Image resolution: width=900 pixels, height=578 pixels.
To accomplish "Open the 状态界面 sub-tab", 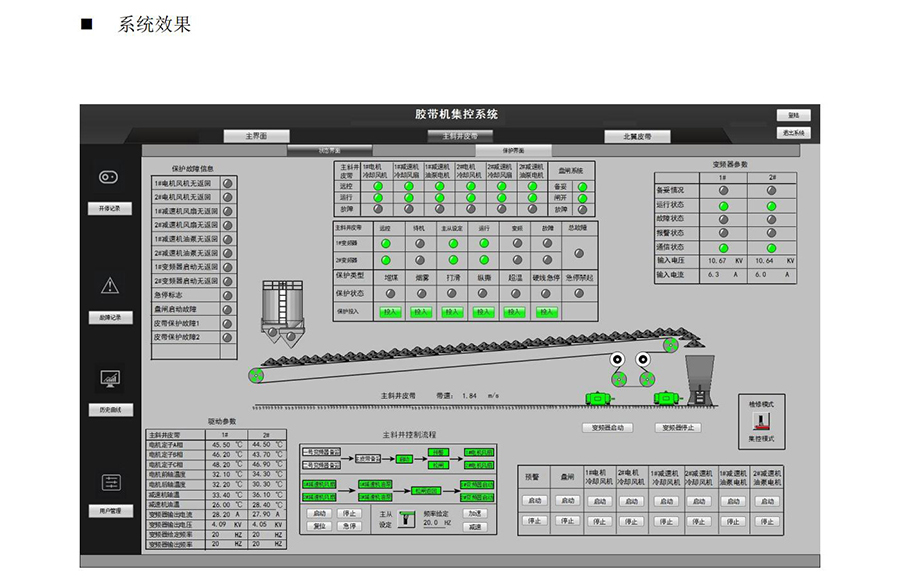I will (x=329, y=150).
